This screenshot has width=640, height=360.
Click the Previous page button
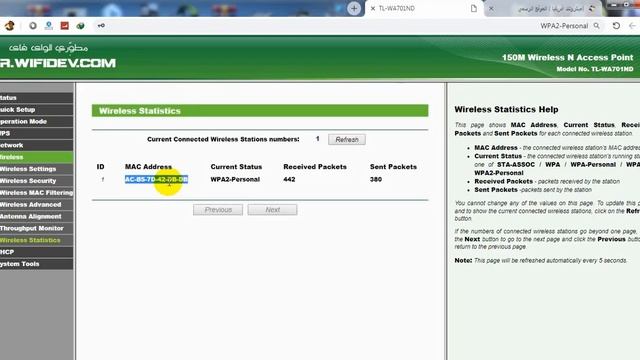click(218, 210)
